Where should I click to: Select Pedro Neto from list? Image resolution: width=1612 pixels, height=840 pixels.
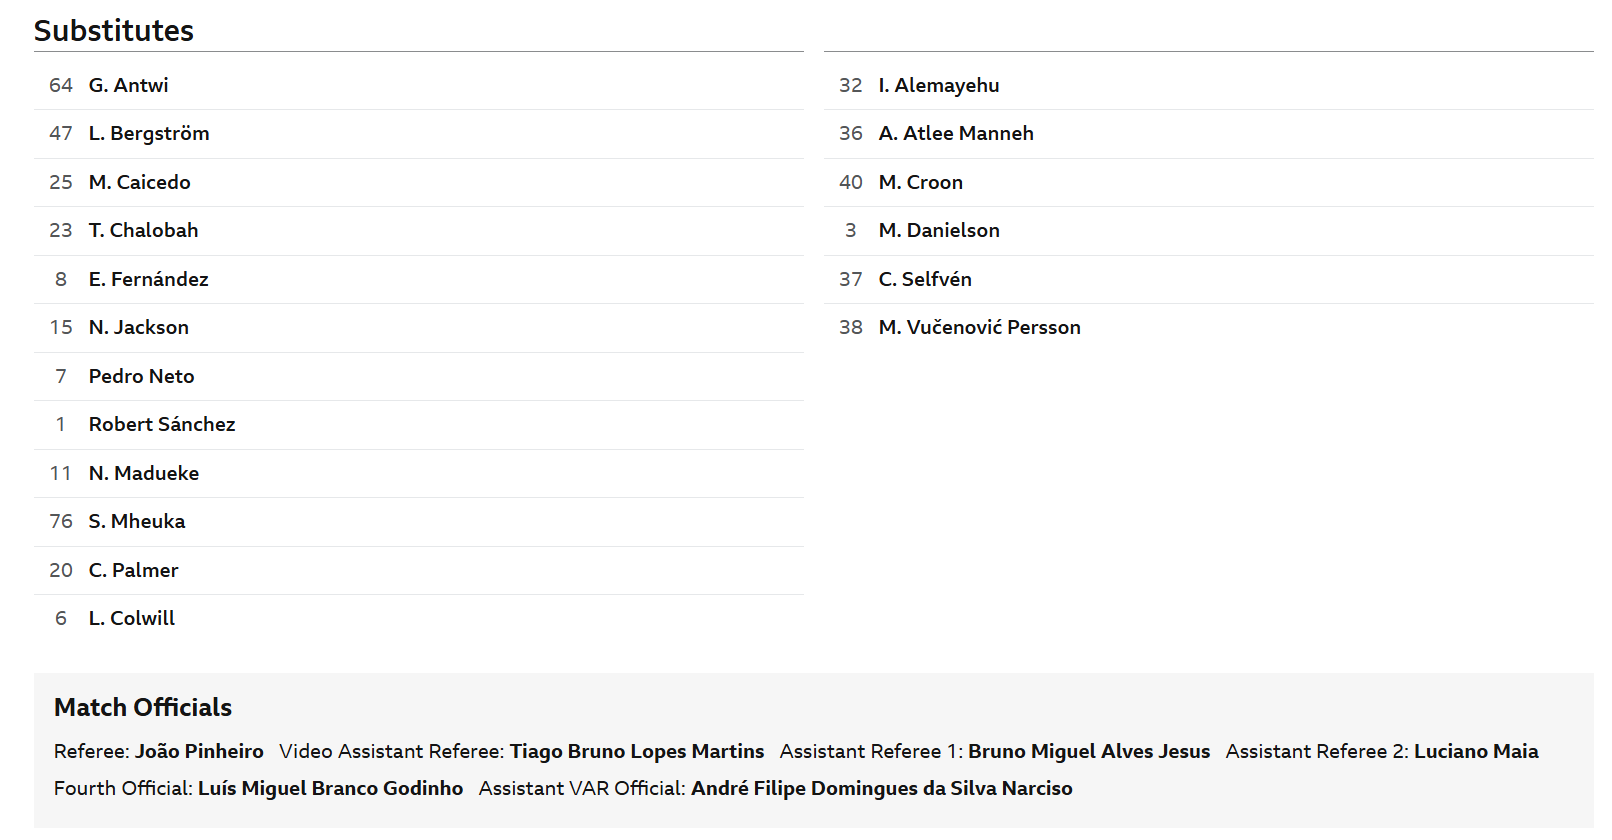(x=141, y=376)
